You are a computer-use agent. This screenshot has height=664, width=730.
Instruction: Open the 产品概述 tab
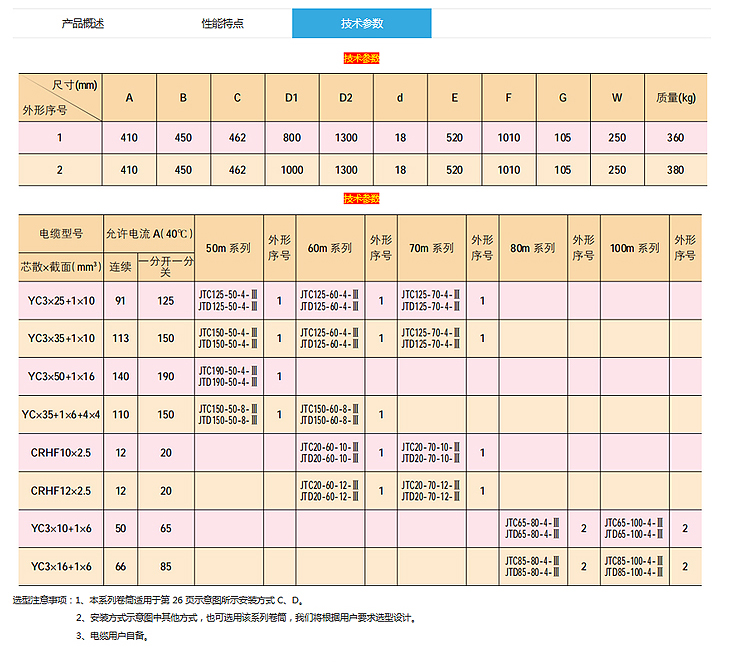(x=82, y=23)
